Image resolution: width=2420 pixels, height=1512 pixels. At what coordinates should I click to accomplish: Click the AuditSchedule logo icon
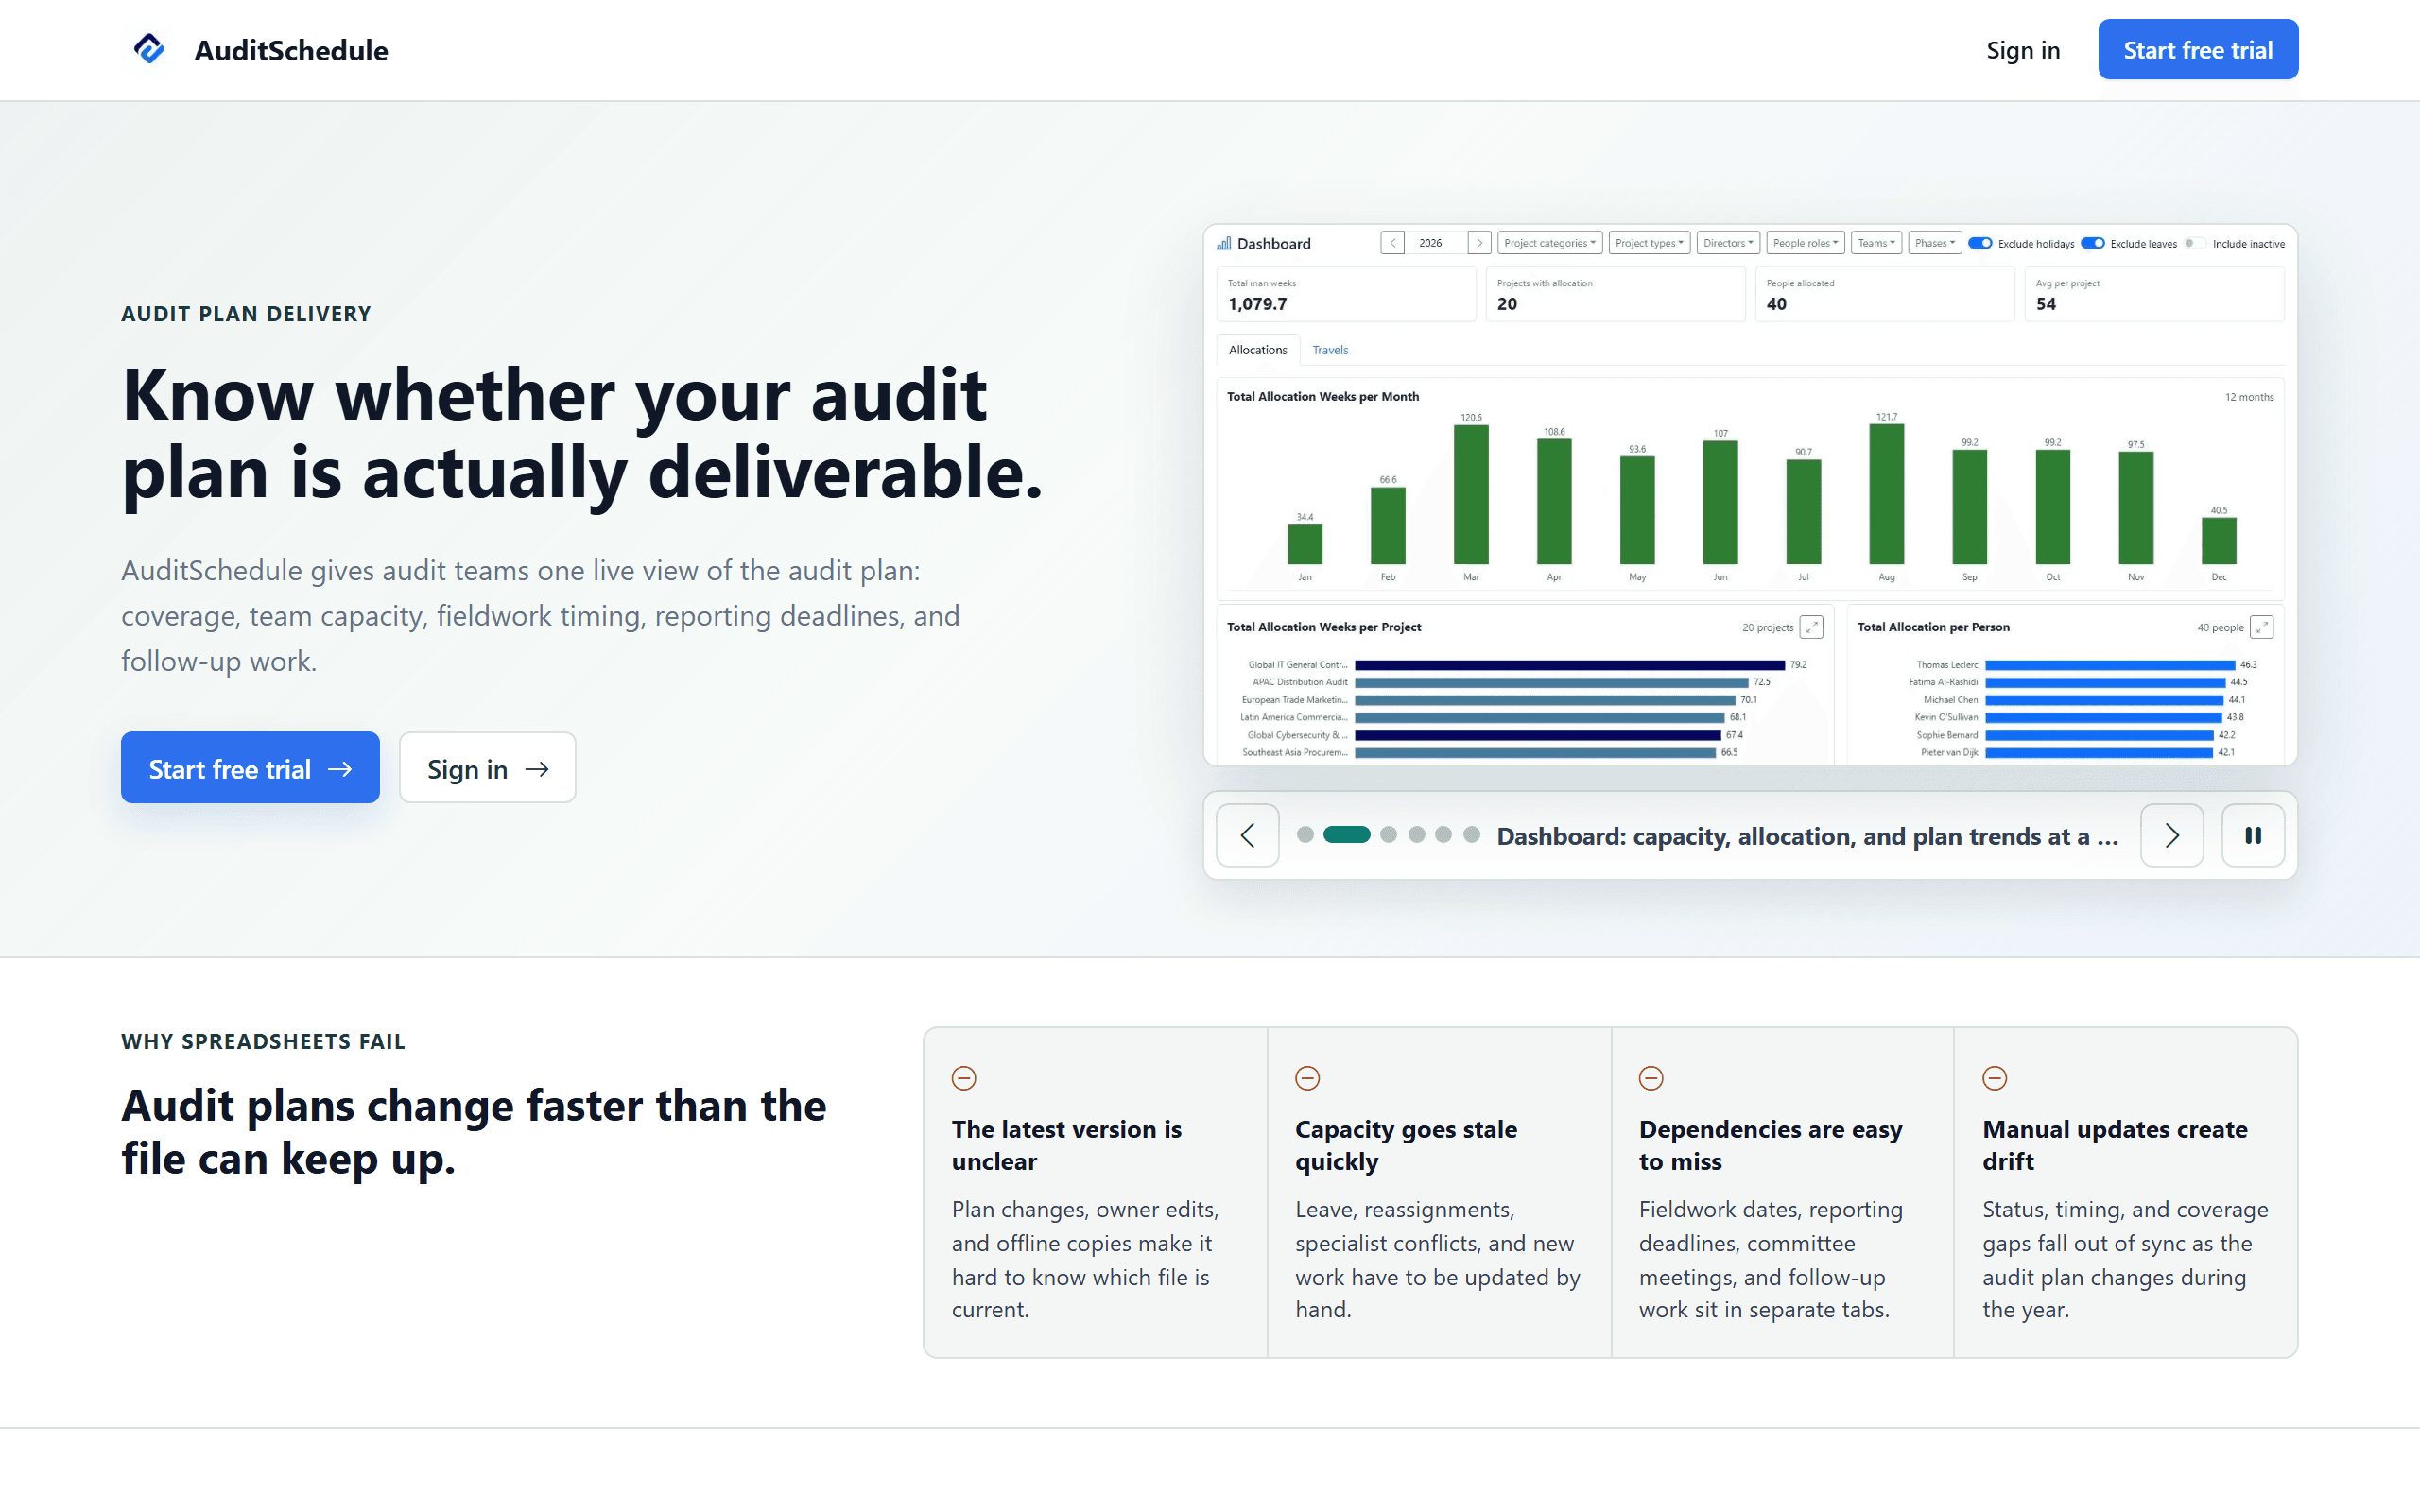point(149,49)
